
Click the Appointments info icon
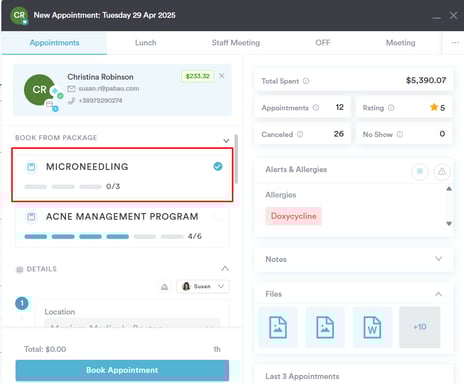(316, 108)
